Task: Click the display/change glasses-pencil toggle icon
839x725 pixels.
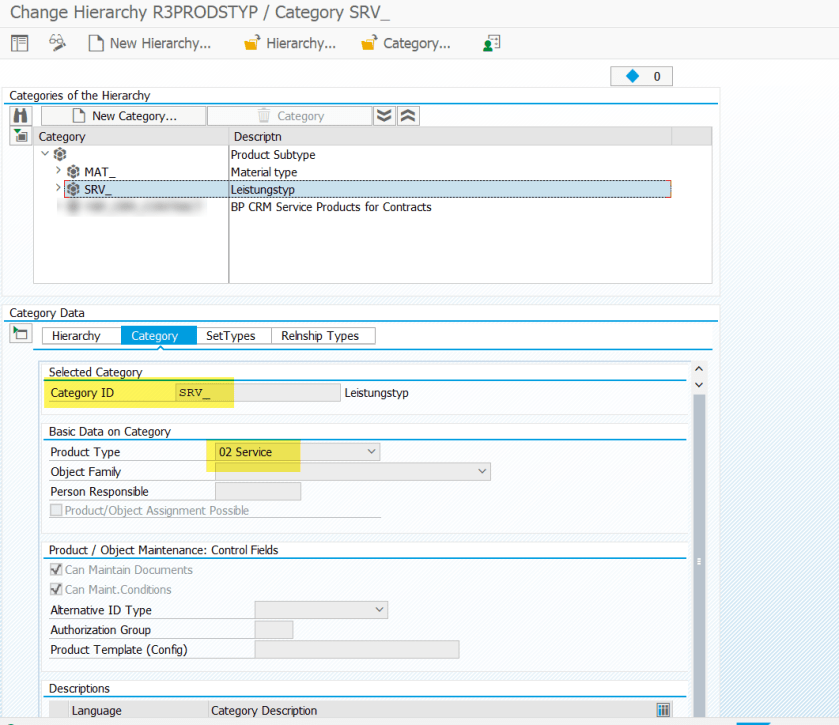Action: point(57,43)
